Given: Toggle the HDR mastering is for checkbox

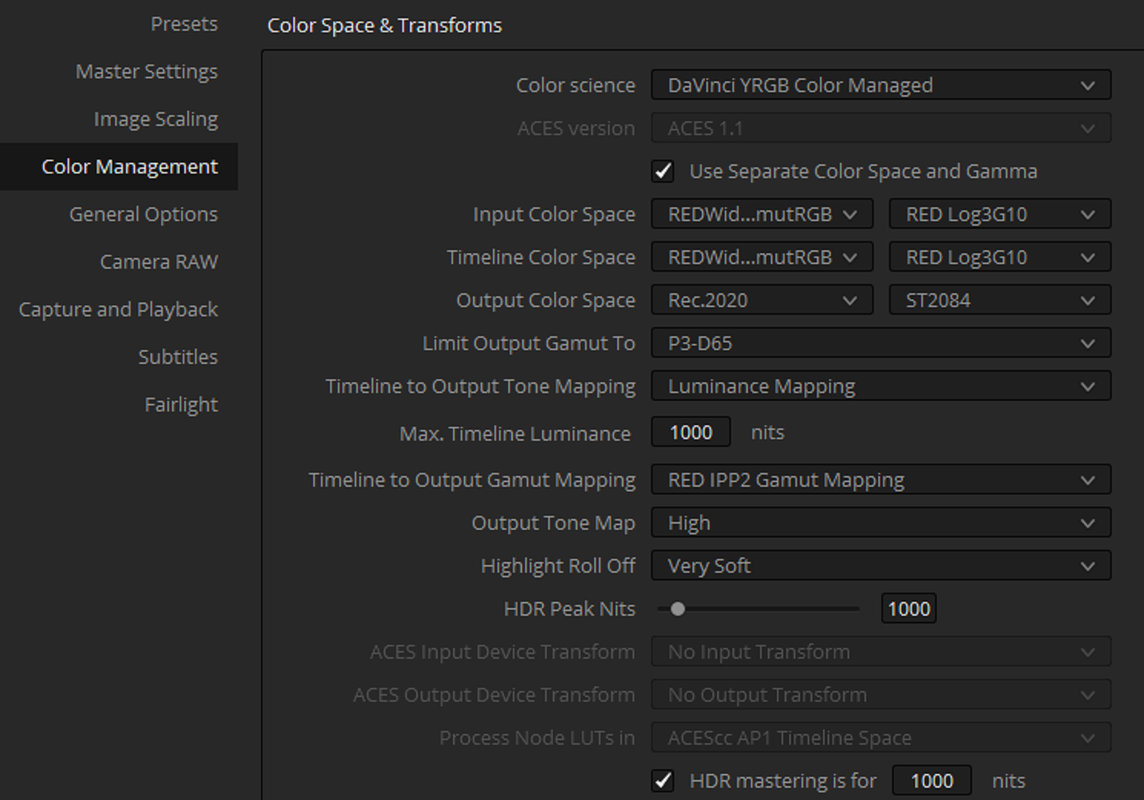Looking at the screenshot, I should [x=663, y=781].
